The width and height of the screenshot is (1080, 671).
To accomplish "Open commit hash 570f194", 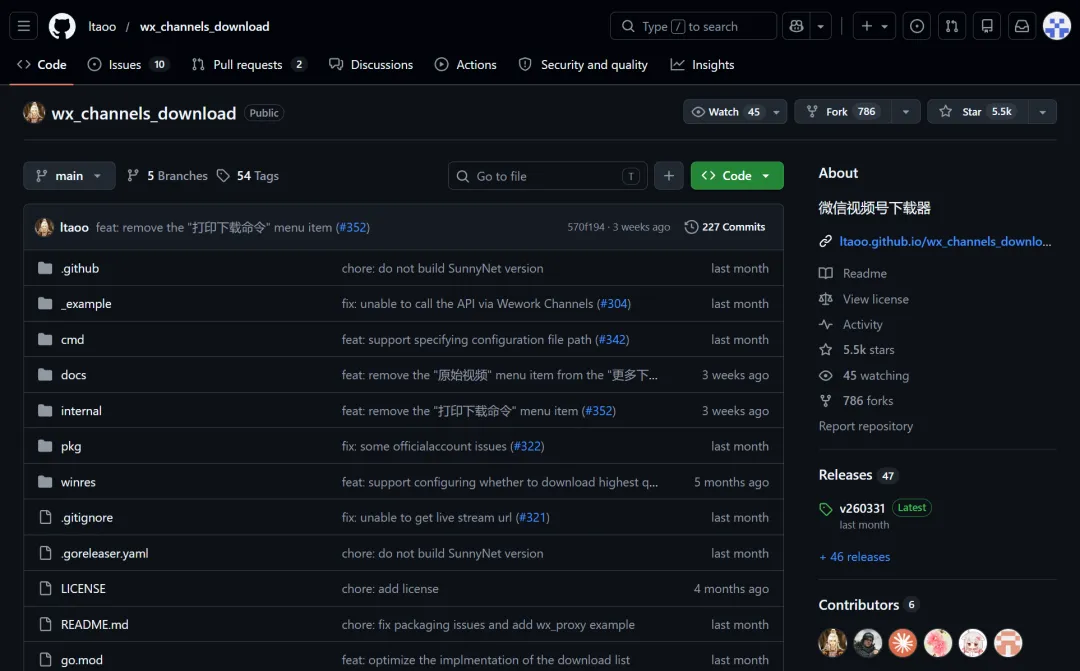I will coord(585,227).
